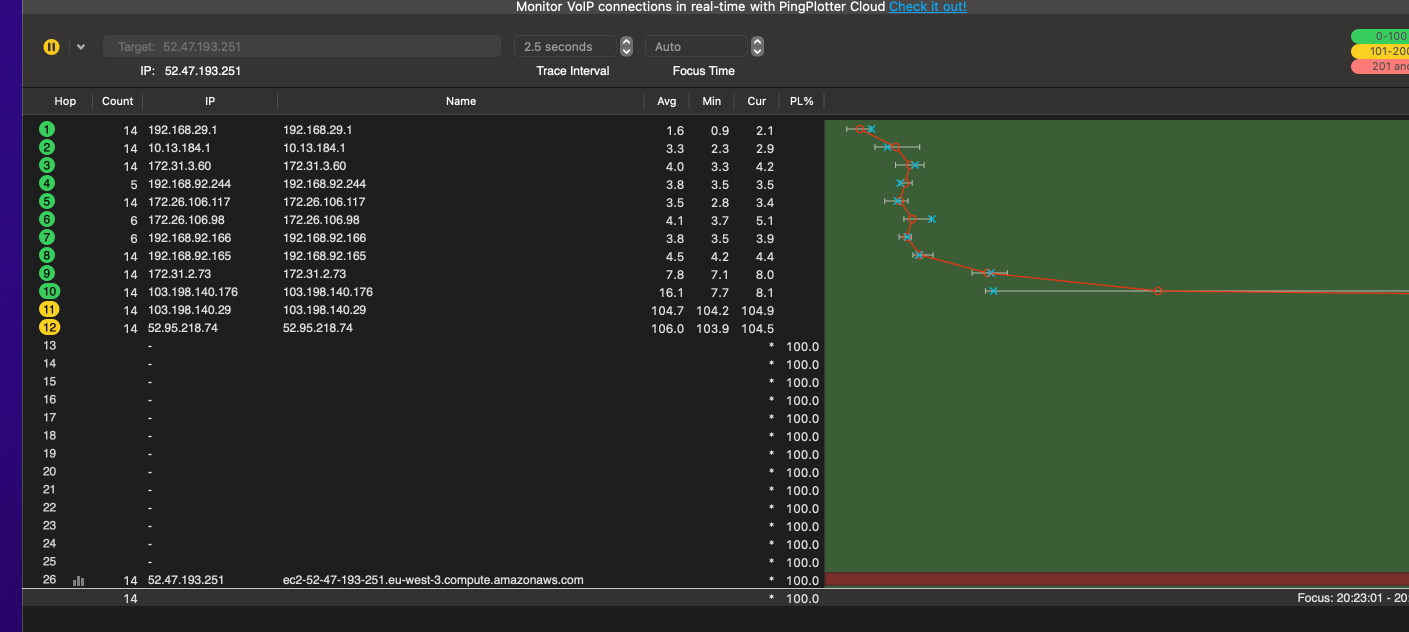
Task: Open the 2.5 seconds Trace Interval combo box
Action: [565, 47]
